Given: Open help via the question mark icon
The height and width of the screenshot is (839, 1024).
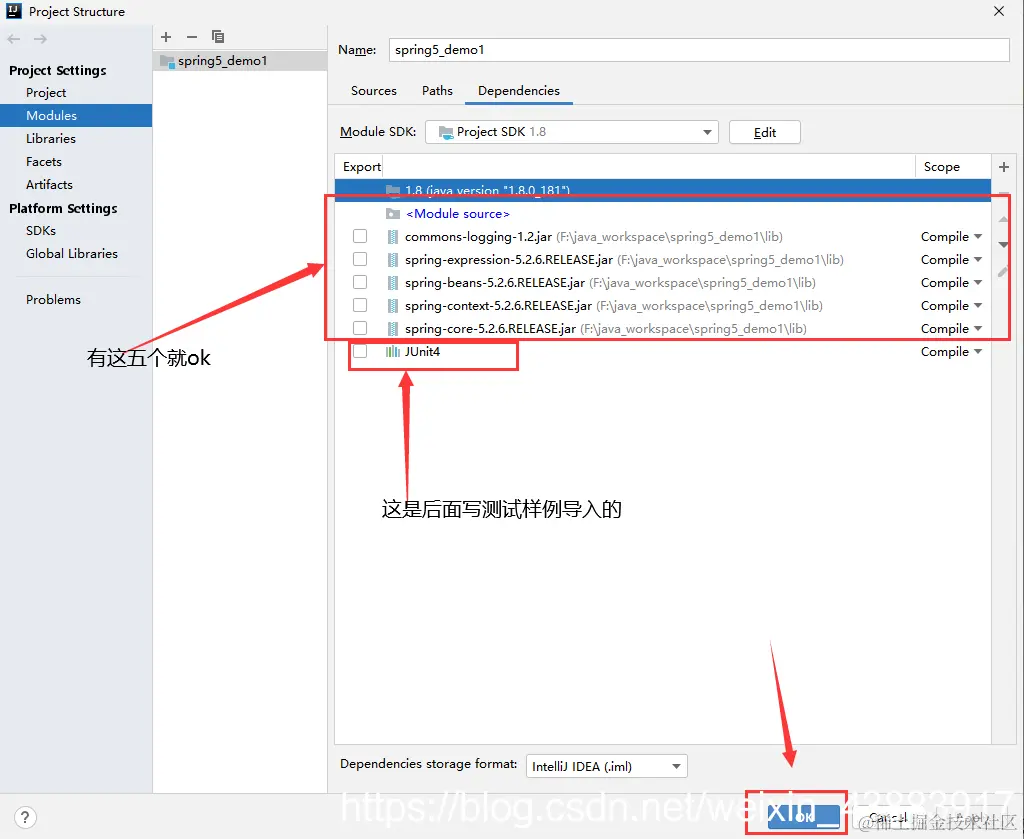Looking at the screenshot, I should [x=25, y=817].
